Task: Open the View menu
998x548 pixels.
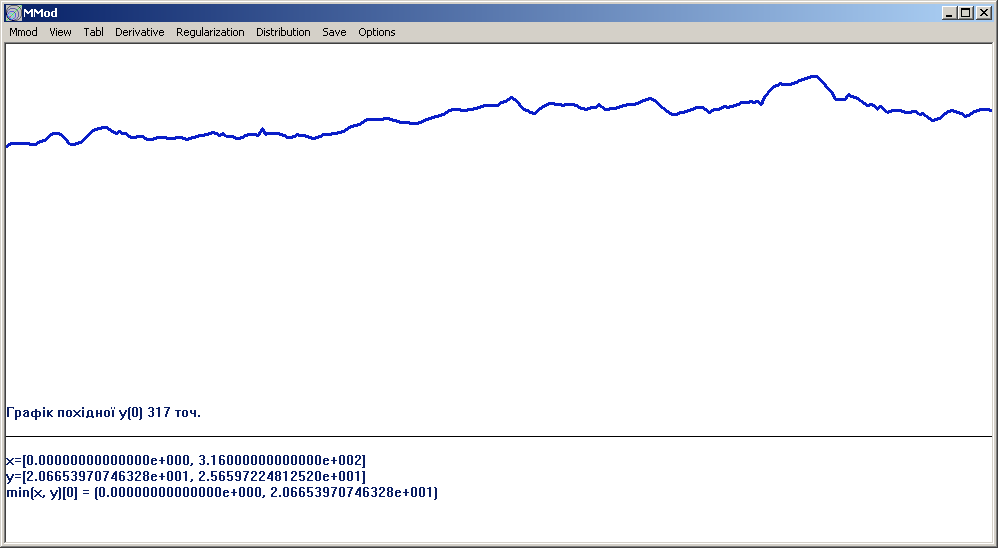Action: point(60,32)
